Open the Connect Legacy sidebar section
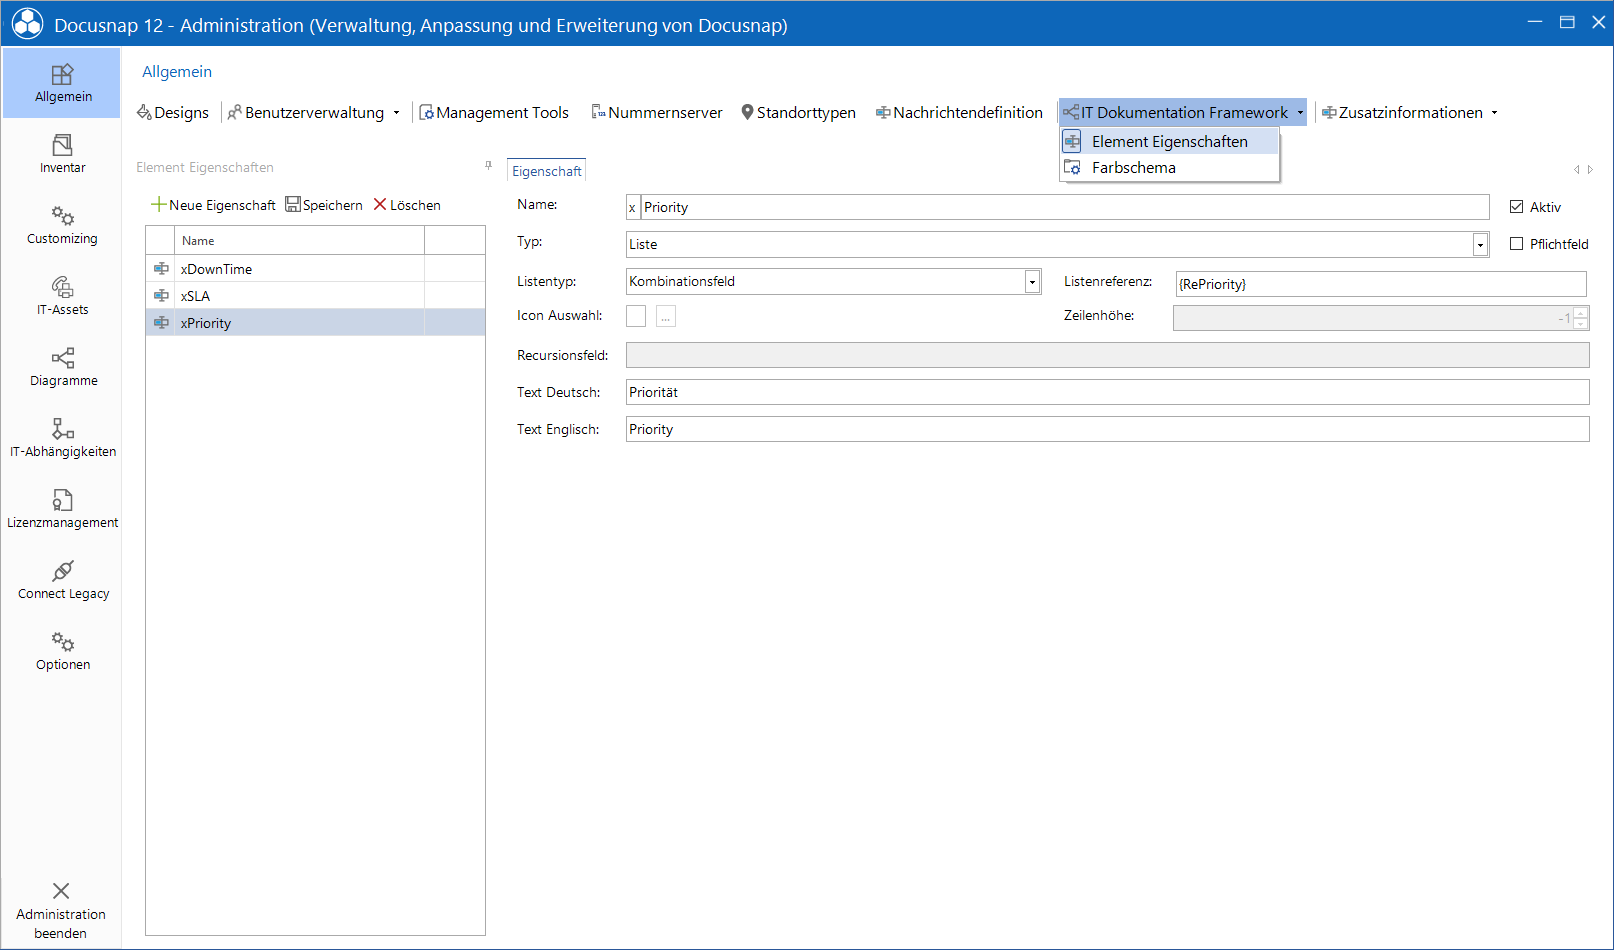Screen dimensions: 1614x950 pos(62,580)
